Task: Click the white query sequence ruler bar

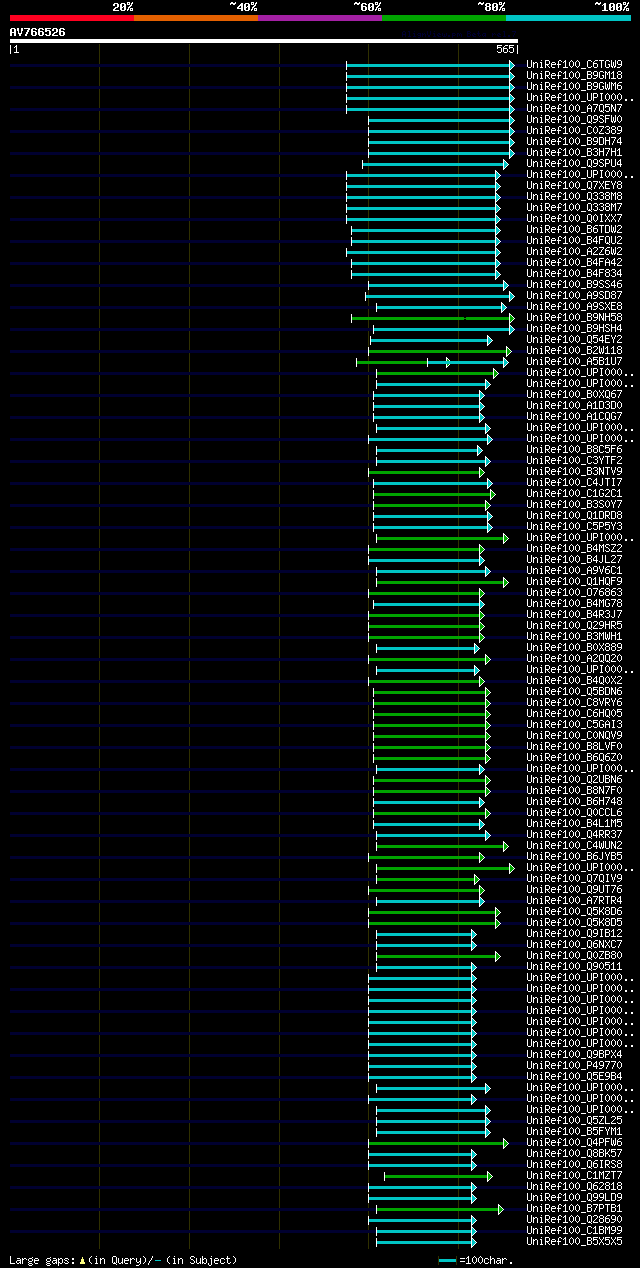Action: 263,41
